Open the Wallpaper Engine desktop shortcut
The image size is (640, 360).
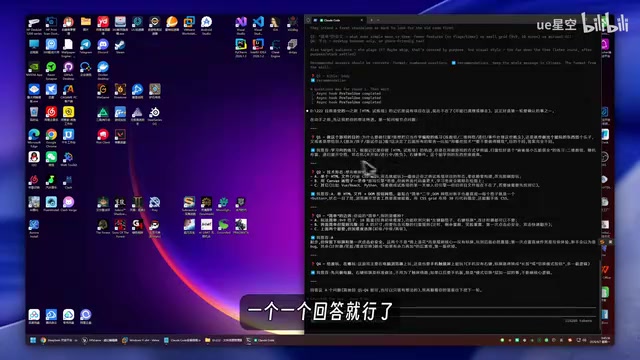[x=68, y=47]
